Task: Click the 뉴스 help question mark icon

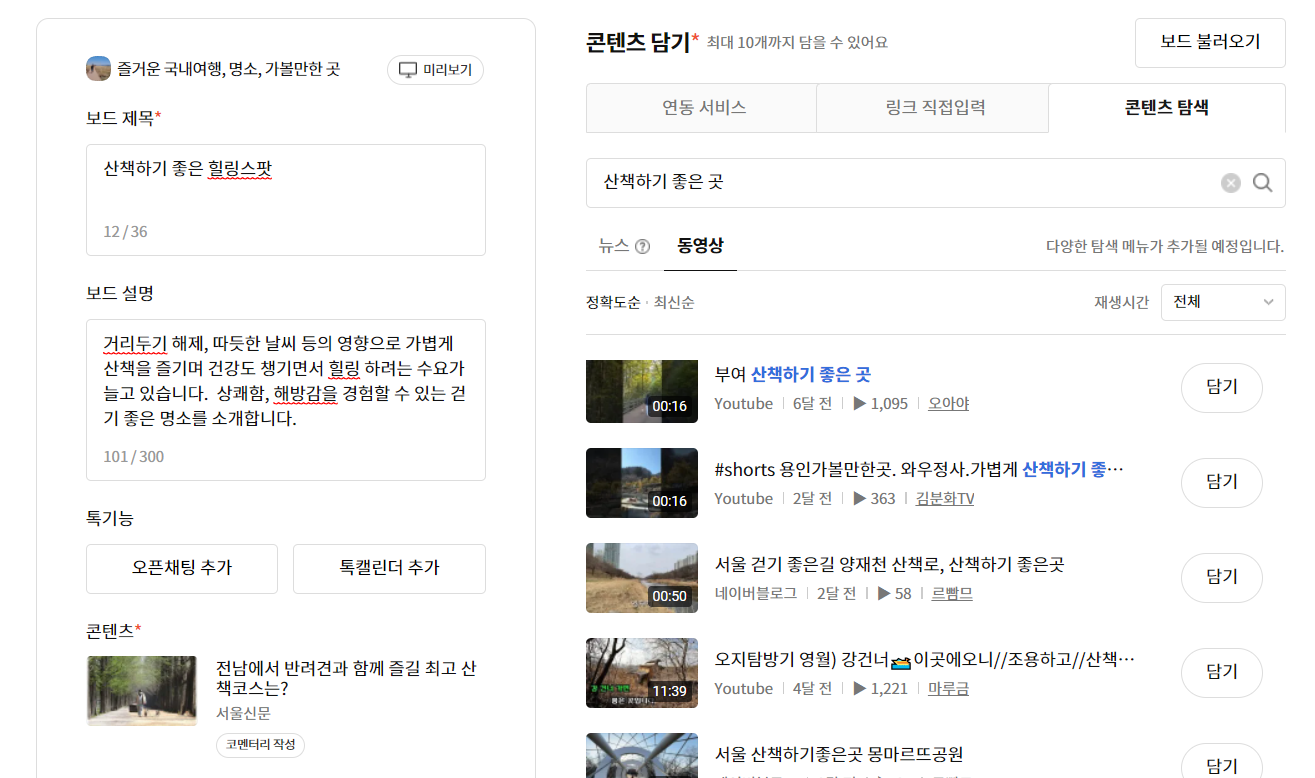Action: (642, 246)
